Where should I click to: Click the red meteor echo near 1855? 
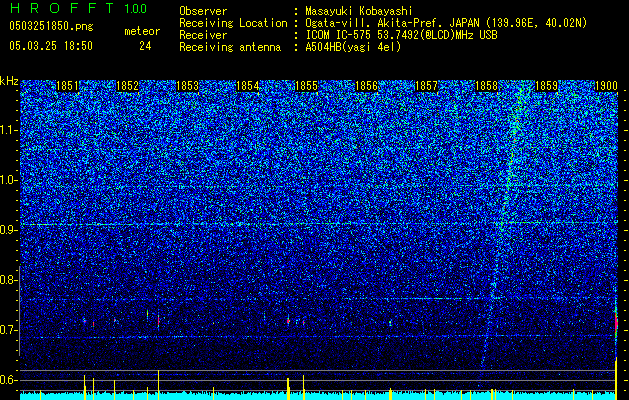[288, 321]
